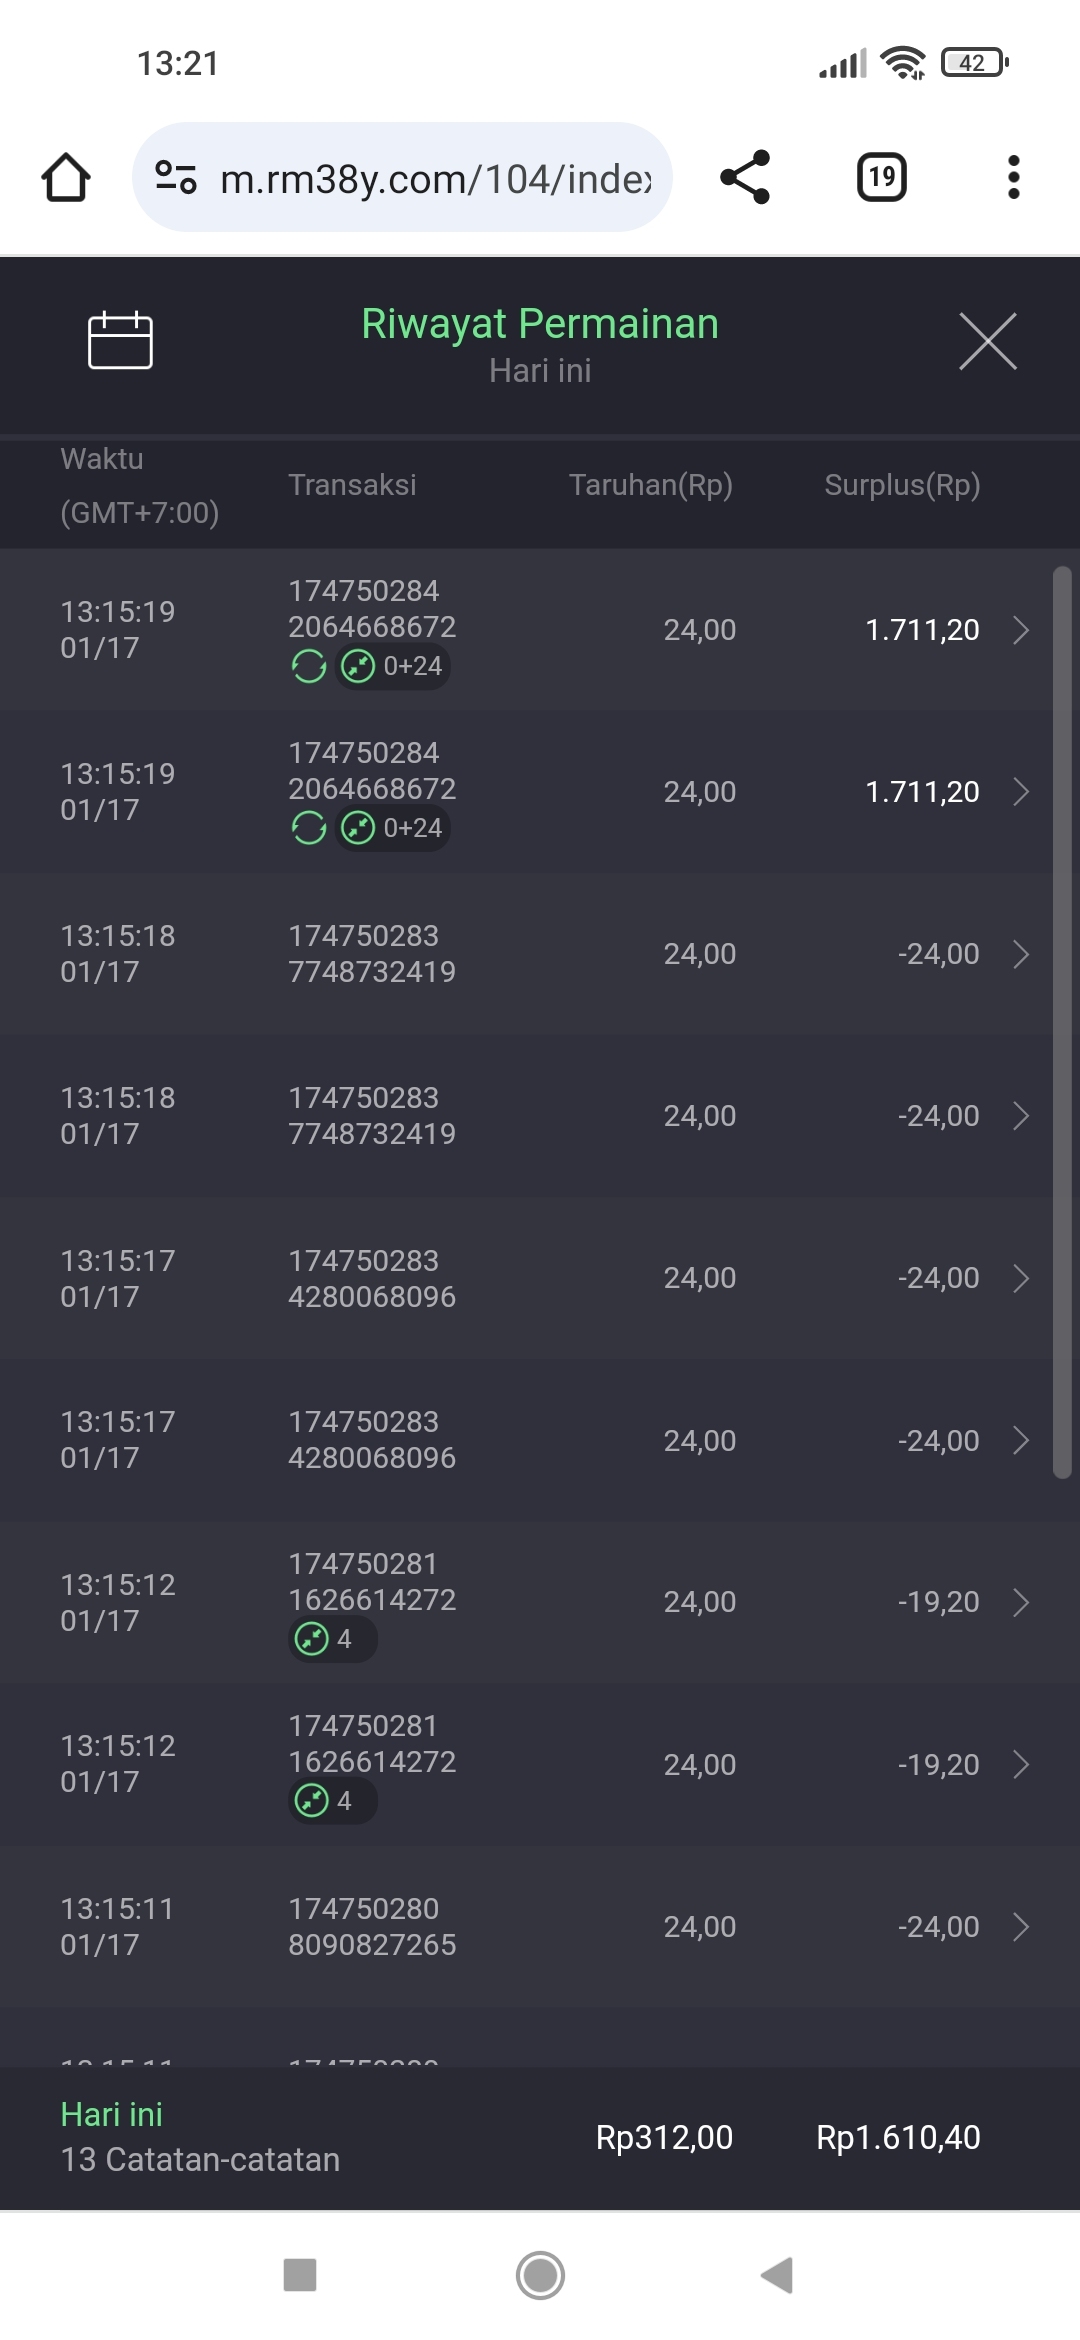The height and width of the screenshot is (2340, 1080).
Task: Tap the free-spin refresh icon in first row
Action: click(309, 666)
